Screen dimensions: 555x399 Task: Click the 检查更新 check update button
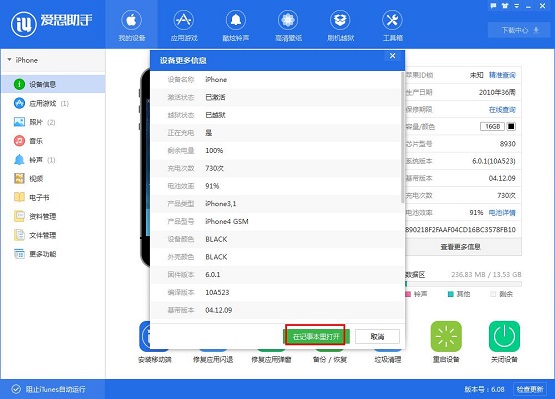(530, 389)
